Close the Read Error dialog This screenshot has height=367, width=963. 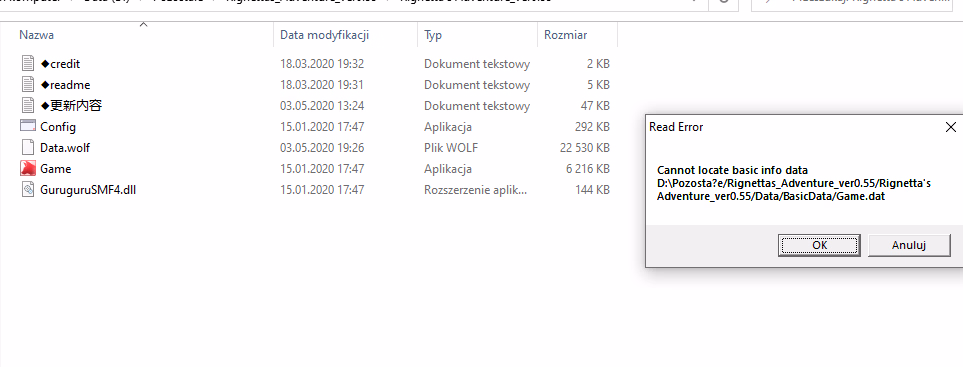[x=950, y=127]
